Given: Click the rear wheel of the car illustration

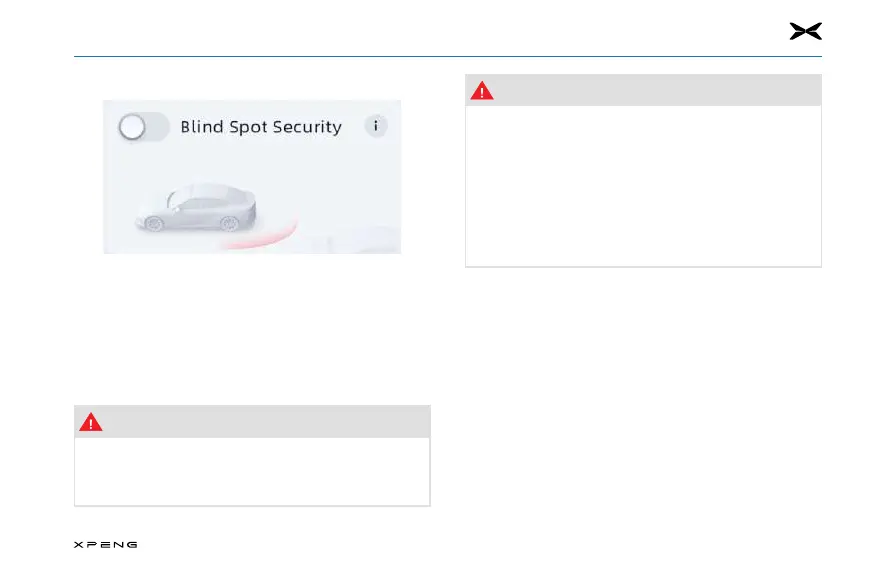Looking at the screenshot, I should (x=229, y=223).
